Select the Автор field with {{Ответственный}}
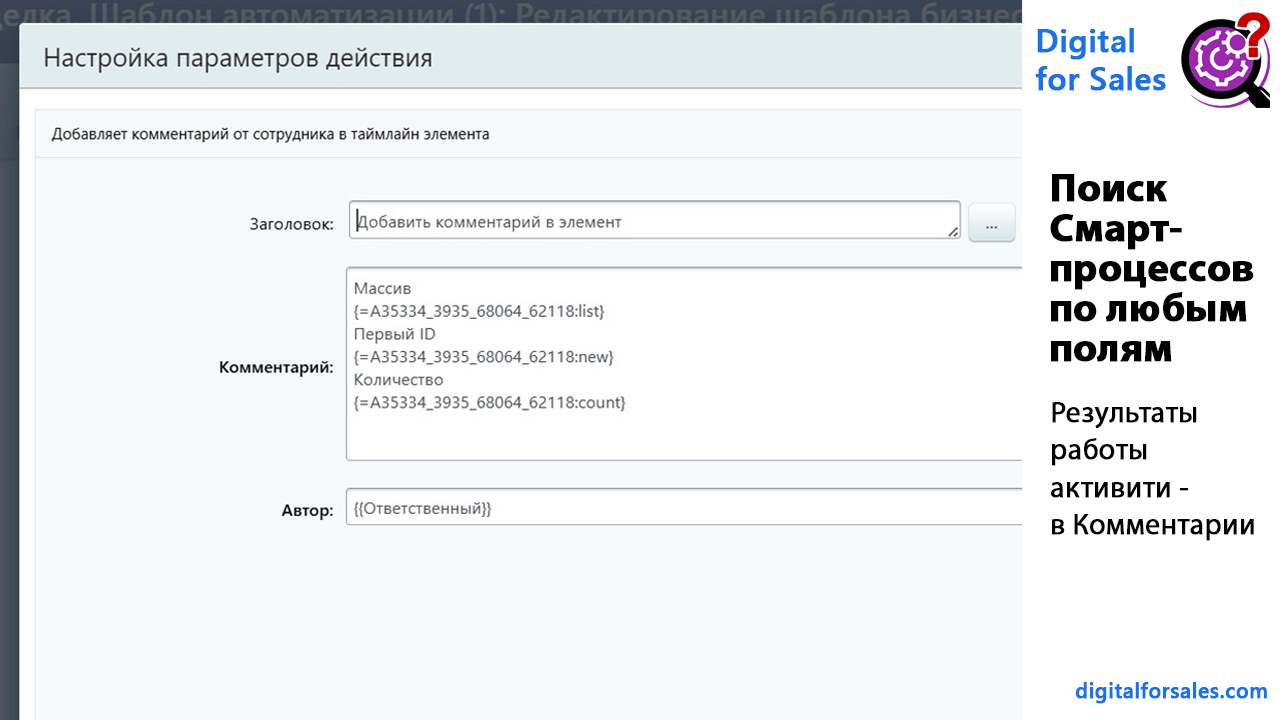Image resolution: width=1280 pixels, height=720 pixels. (x=680, y=508)
